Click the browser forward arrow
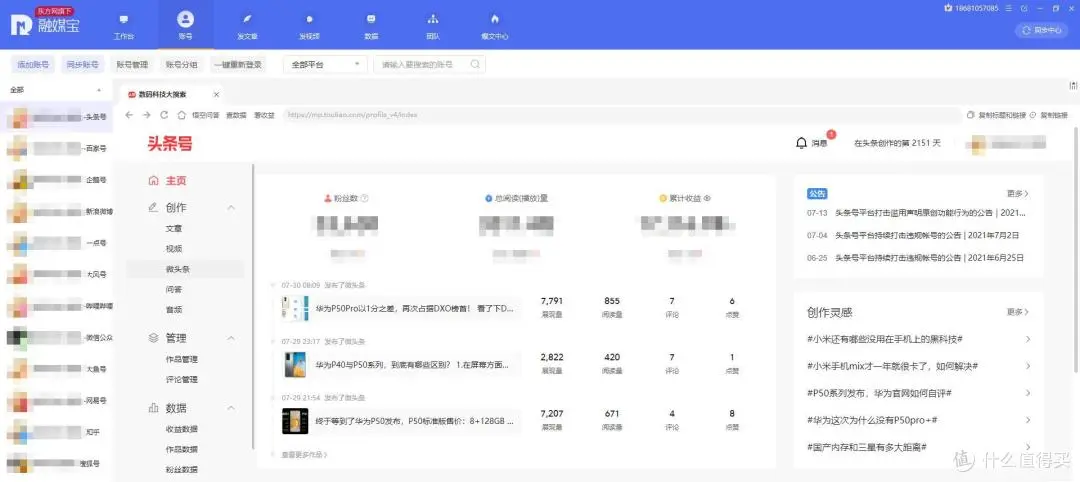The height and width of the screenshot is (482, 1080). (x=147, y=115)
